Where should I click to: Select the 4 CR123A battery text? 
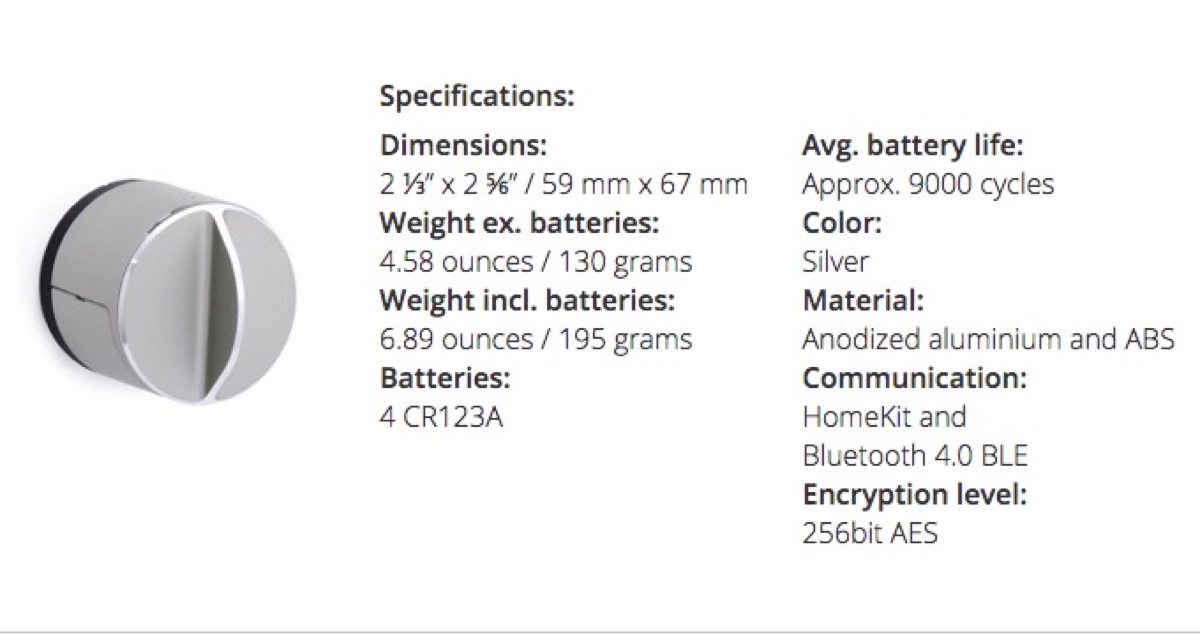point(441,417)
